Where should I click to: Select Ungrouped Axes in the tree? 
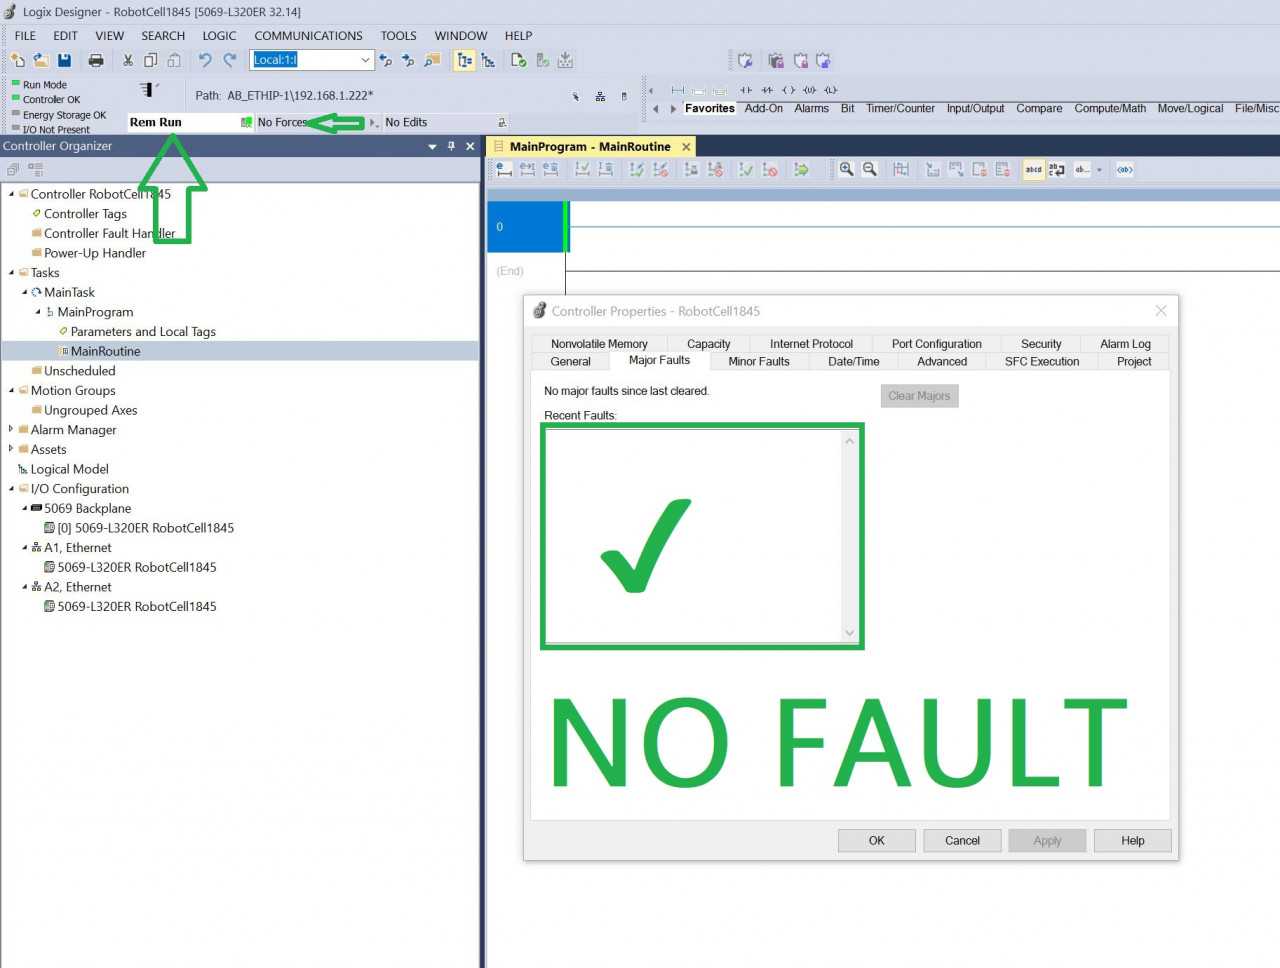[90, 410]
